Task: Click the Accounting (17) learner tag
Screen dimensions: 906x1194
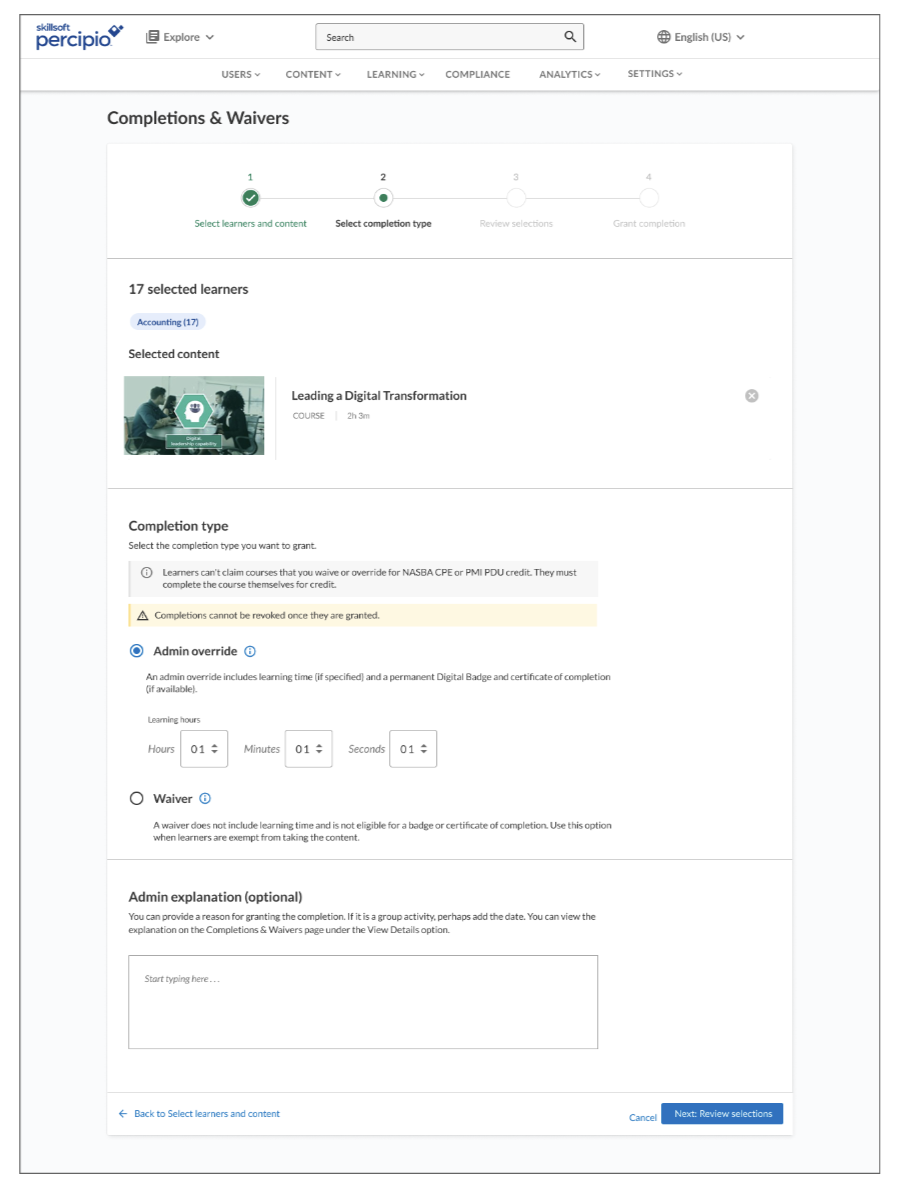Action: 167,322
